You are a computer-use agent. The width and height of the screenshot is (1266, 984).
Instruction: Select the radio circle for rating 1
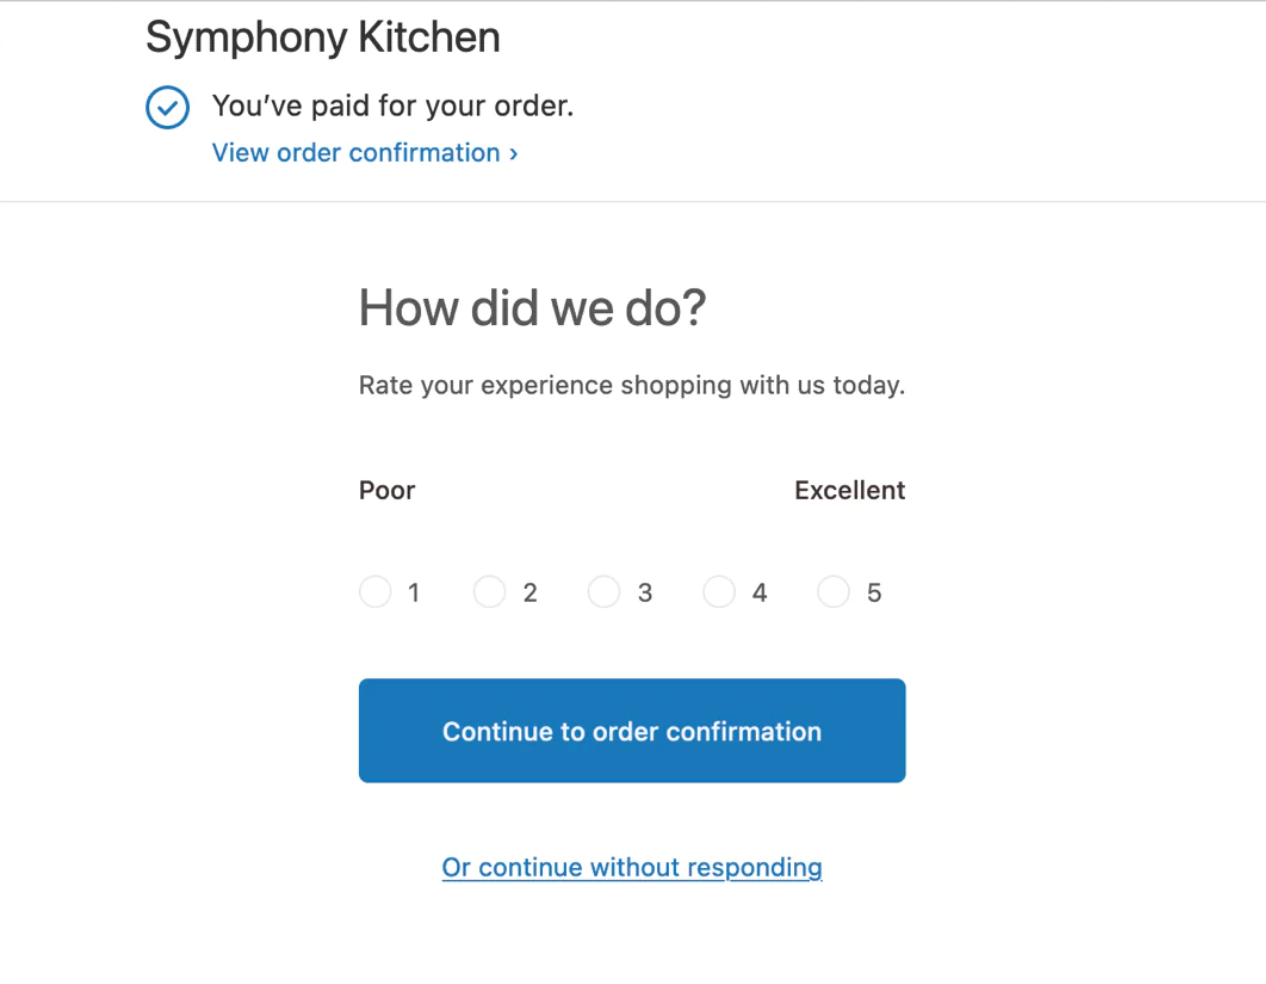click(x=375, y=592)
